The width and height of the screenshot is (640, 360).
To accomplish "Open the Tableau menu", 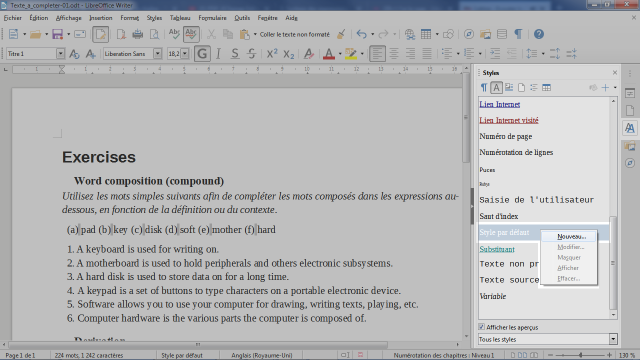I will click(x=180, y=18).
